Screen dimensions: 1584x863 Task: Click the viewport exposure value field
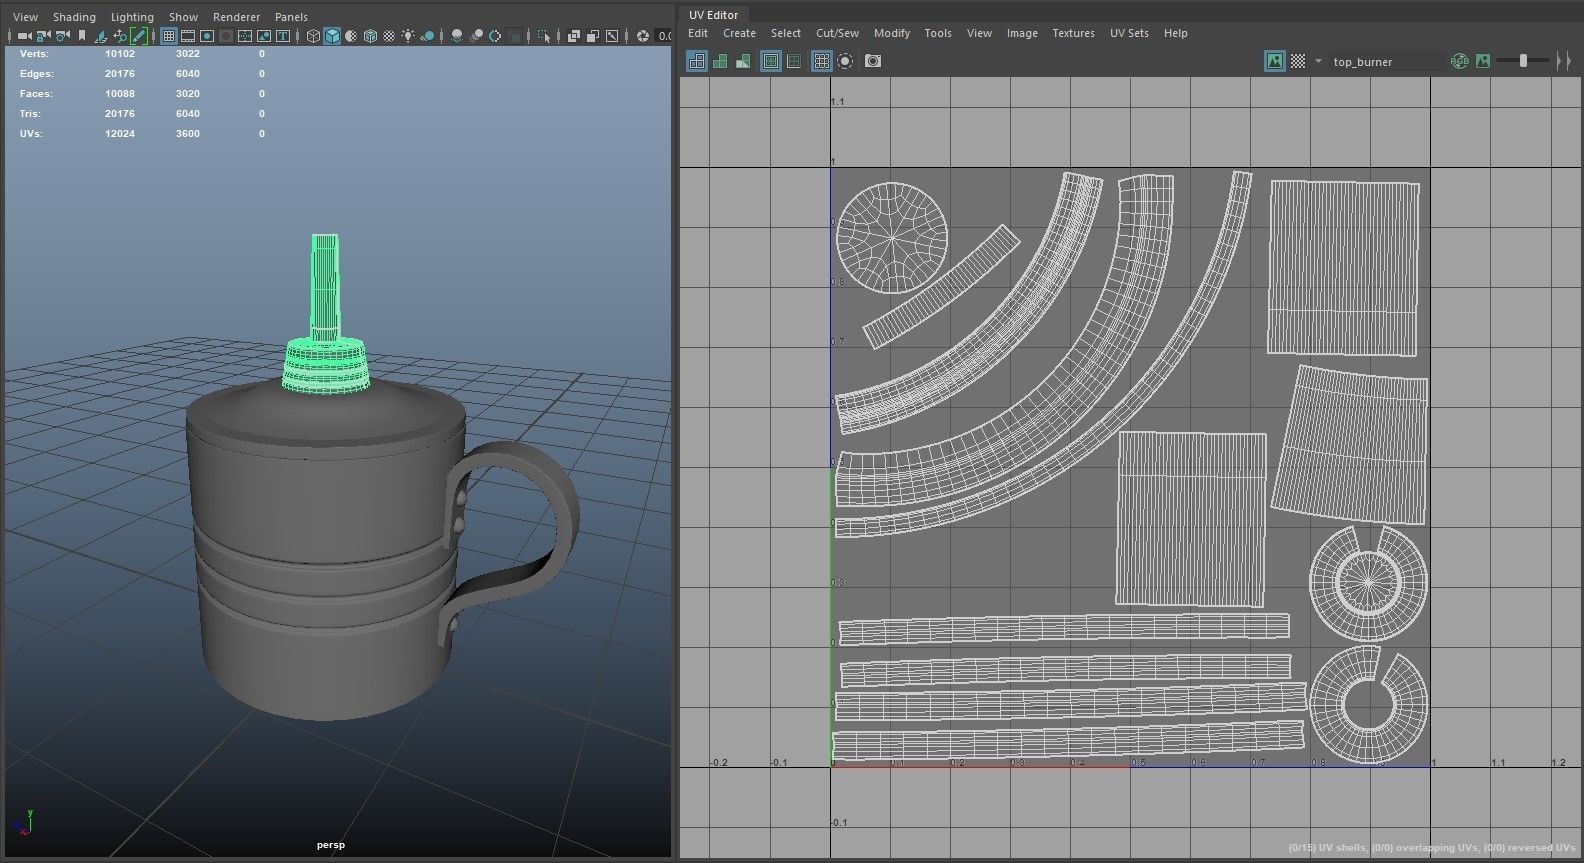click(x=664, y=36)
